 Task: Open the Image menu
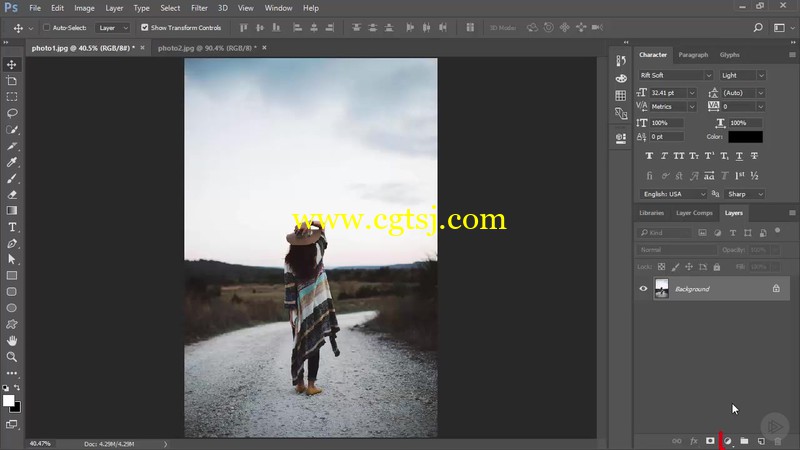84,8
